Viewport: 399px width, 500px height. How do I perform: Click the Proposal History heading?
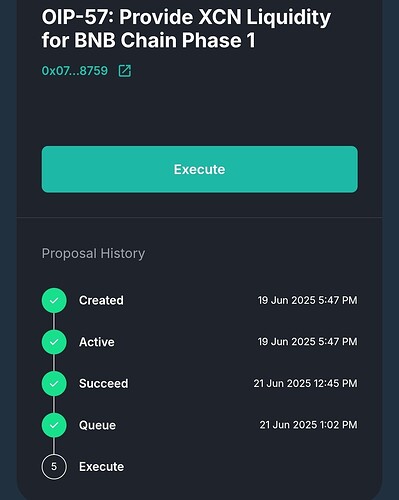coord(93,253)
